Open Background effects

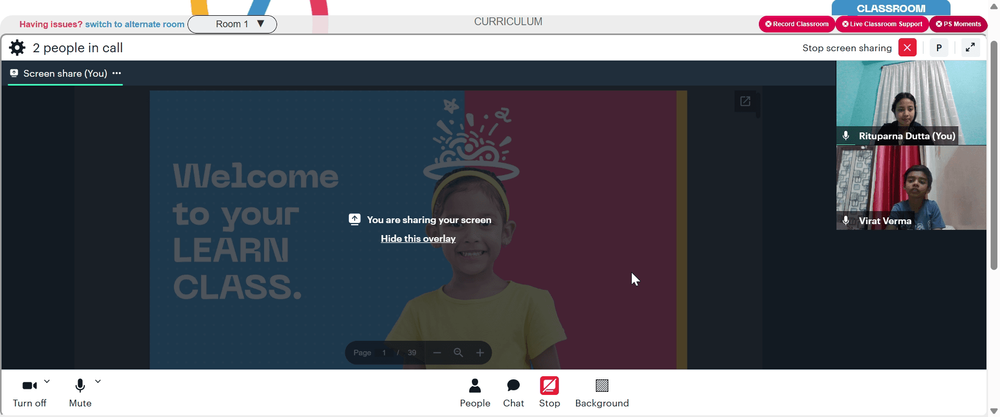coord(602,393)
